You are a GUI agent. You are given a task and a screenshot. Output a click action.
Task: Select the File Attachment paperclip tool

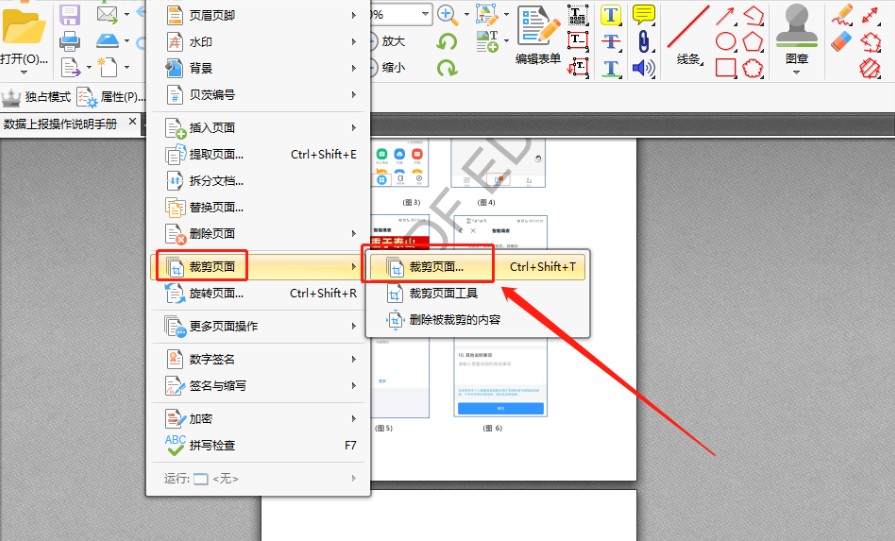[643, 42]
